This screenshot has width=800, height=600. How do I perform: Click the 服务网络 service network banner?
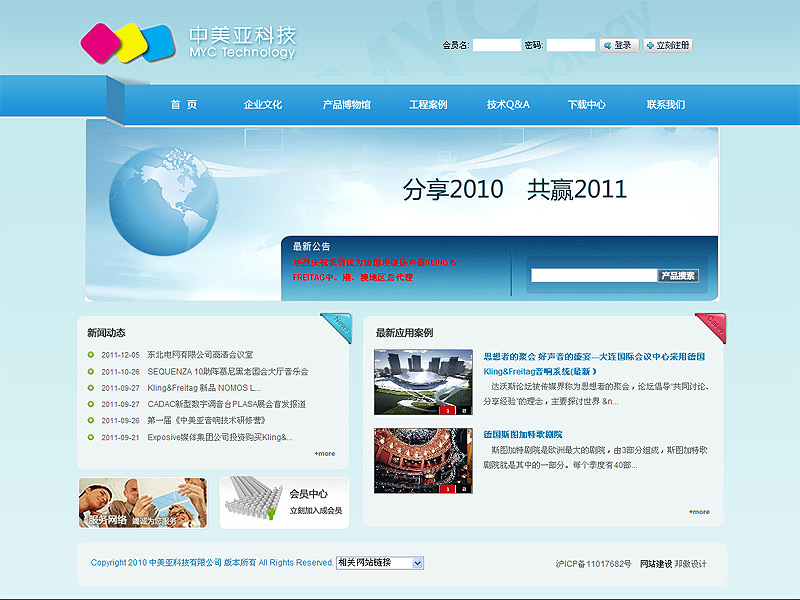point(143,502)
